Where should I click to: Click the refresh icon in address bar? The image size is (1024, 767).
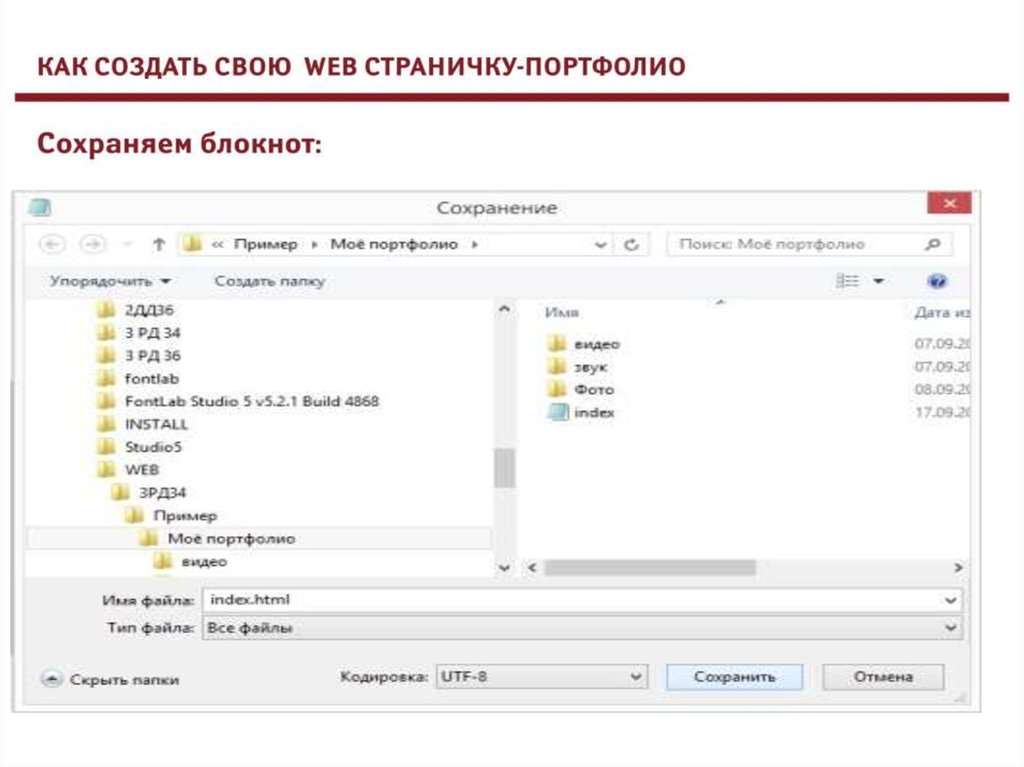click(x=631, y=244)
